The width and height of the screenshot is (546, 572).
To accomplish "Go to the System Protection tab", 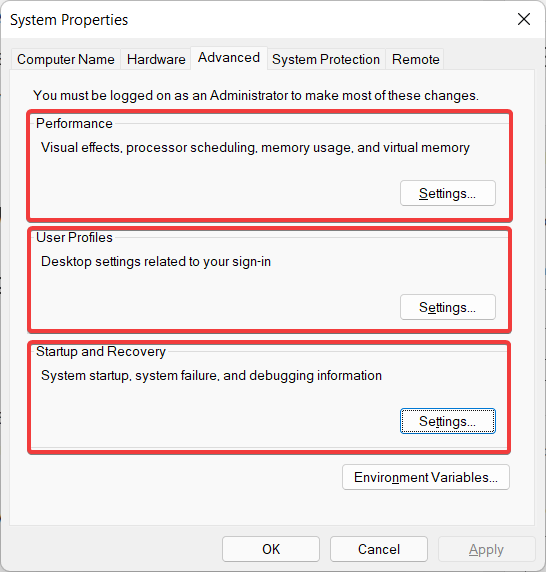I will [x=326, y=59].
